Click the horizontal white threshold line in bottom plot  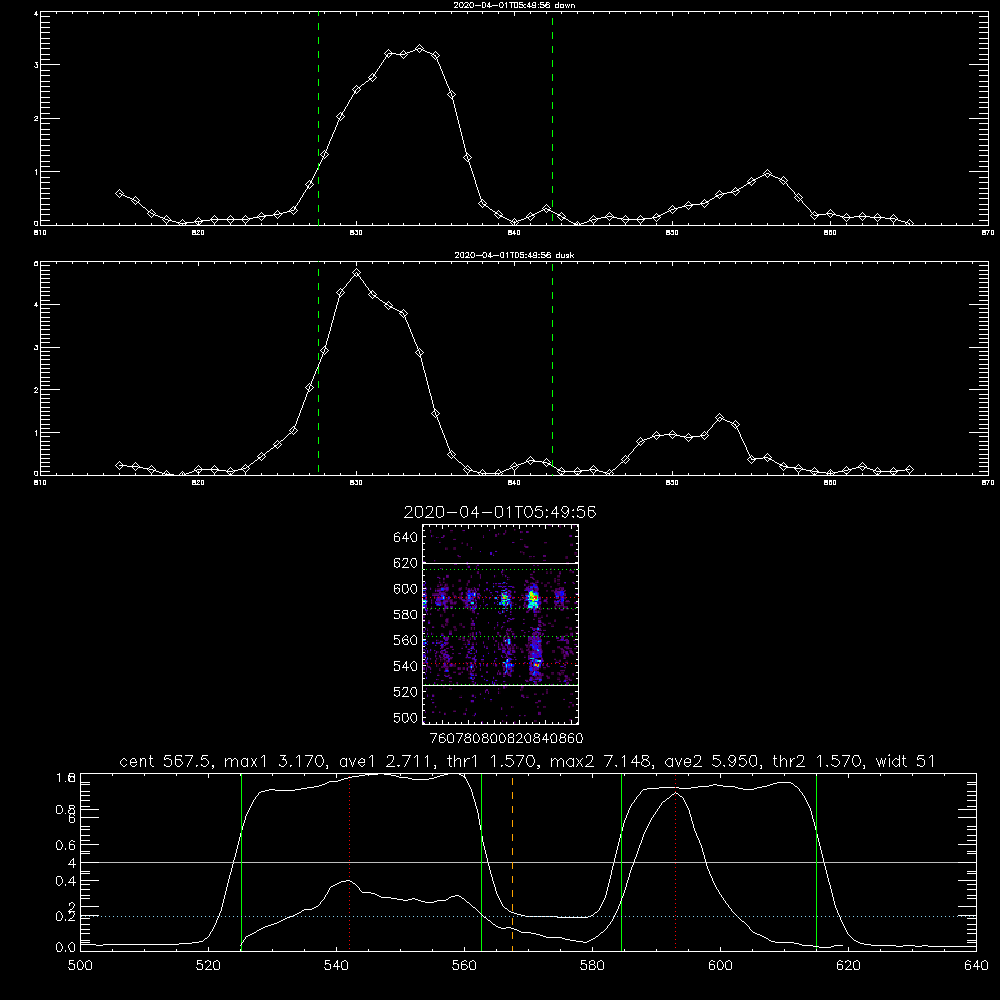click(x=528, y=862)
